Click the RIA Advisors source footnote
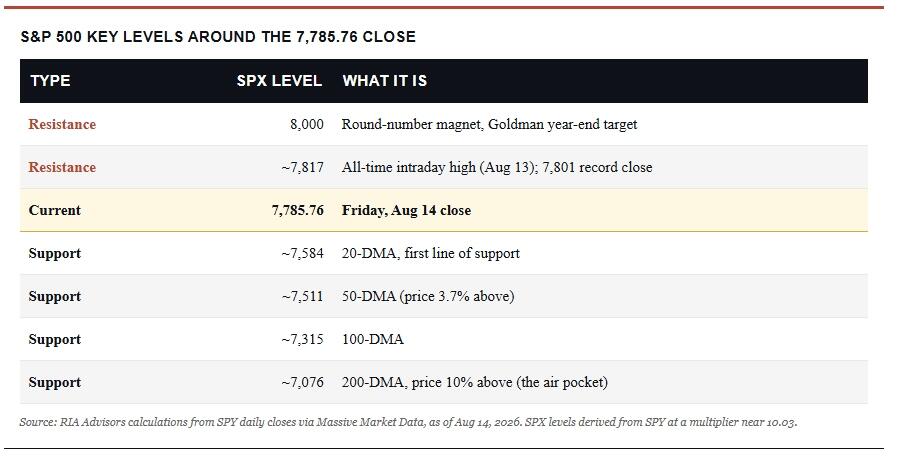 (x=408, y=422)
